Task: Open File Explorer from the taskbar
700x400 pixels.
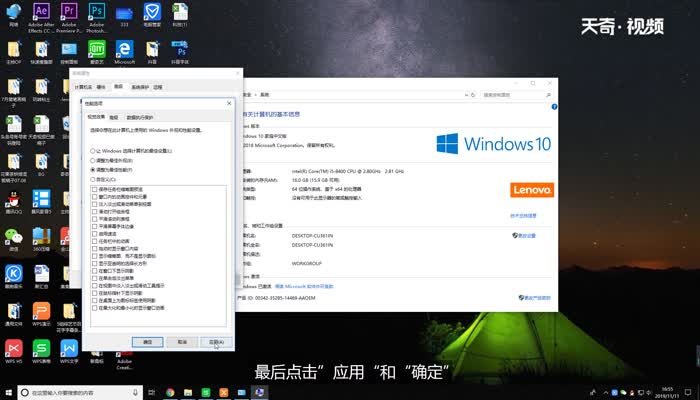Action: pyautogui.click(x=188, y=392)
